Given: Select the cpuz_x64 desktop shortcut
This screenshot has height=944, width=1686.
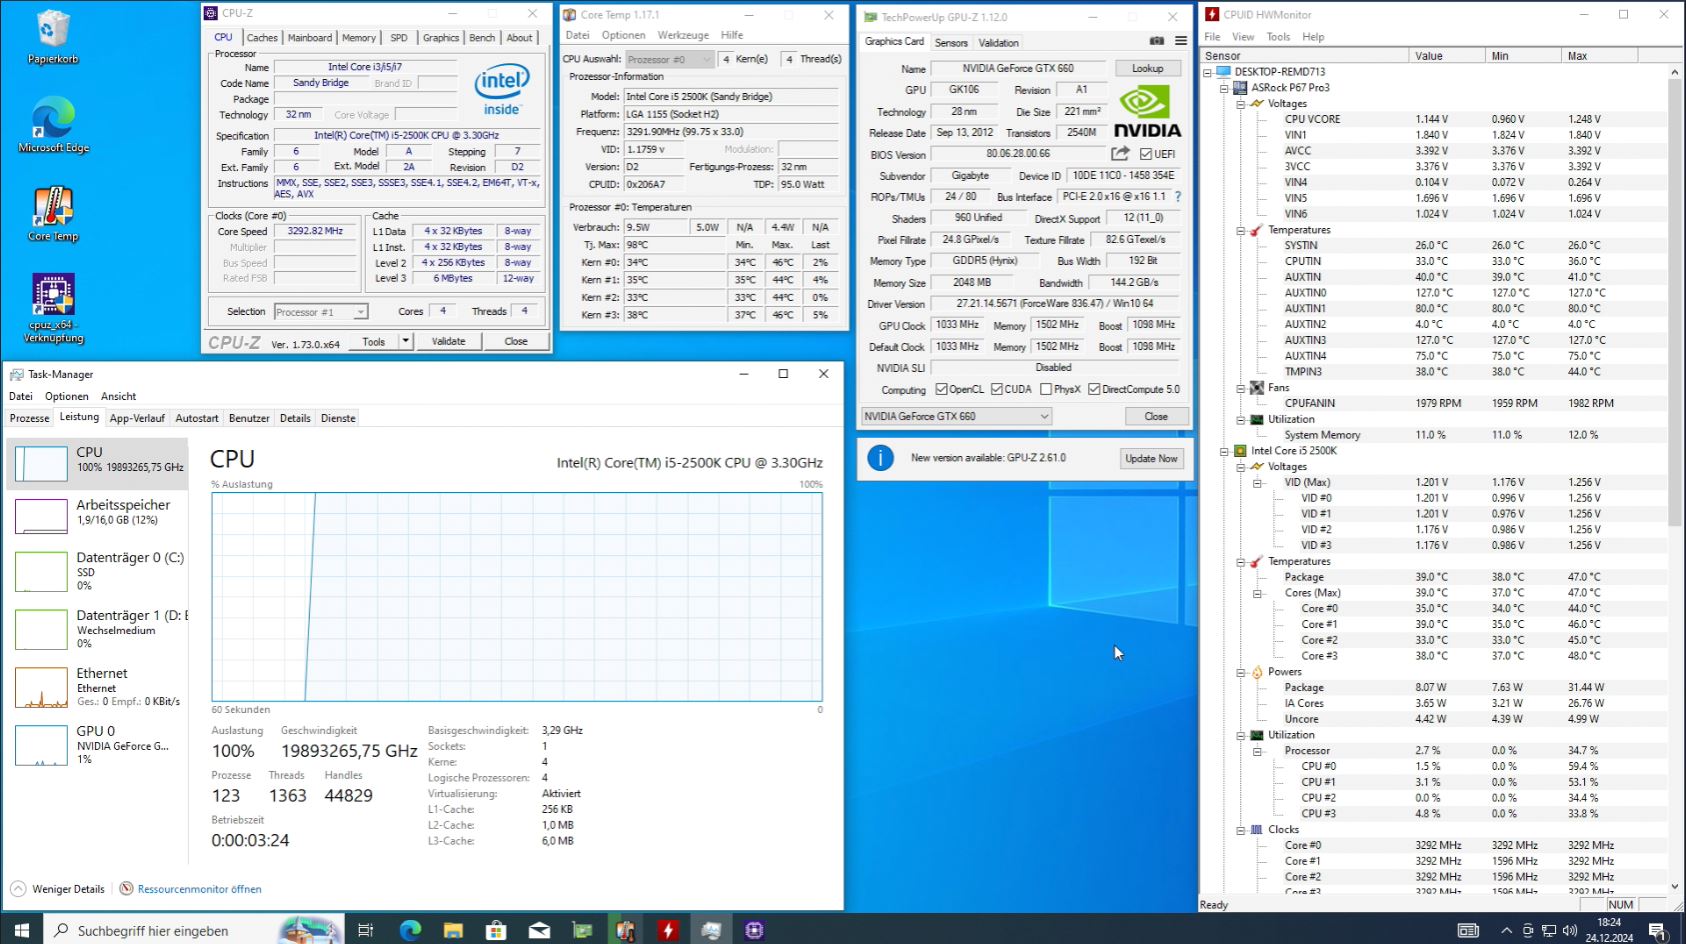Looking at the screenshot, I should (x=53, y=308).
